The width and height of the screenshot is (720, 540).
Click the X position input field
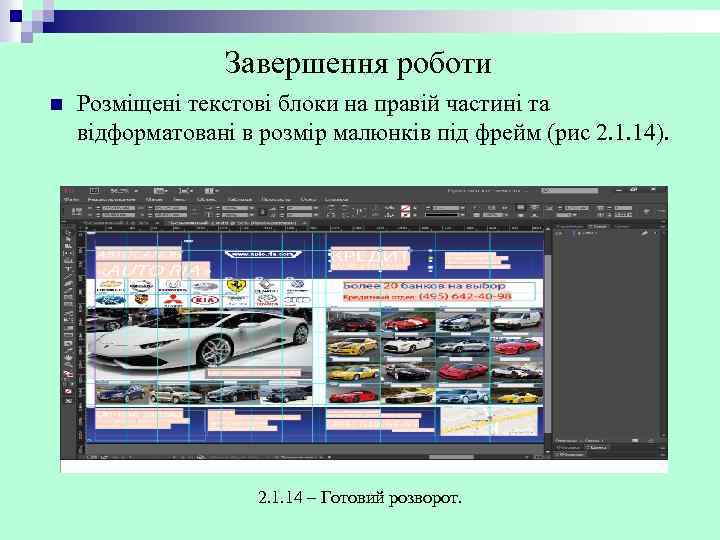tap(118, 208)
